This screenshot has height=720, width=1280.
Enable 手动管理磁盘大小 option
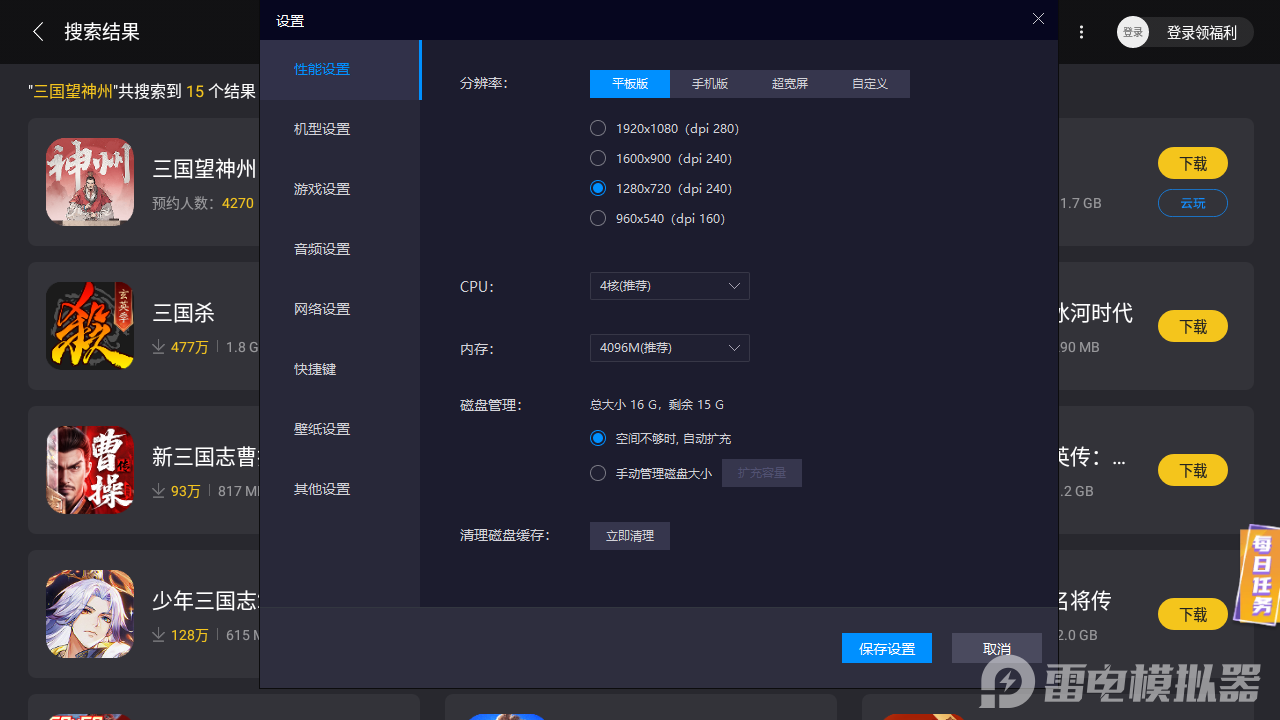[x=597, y=473]
